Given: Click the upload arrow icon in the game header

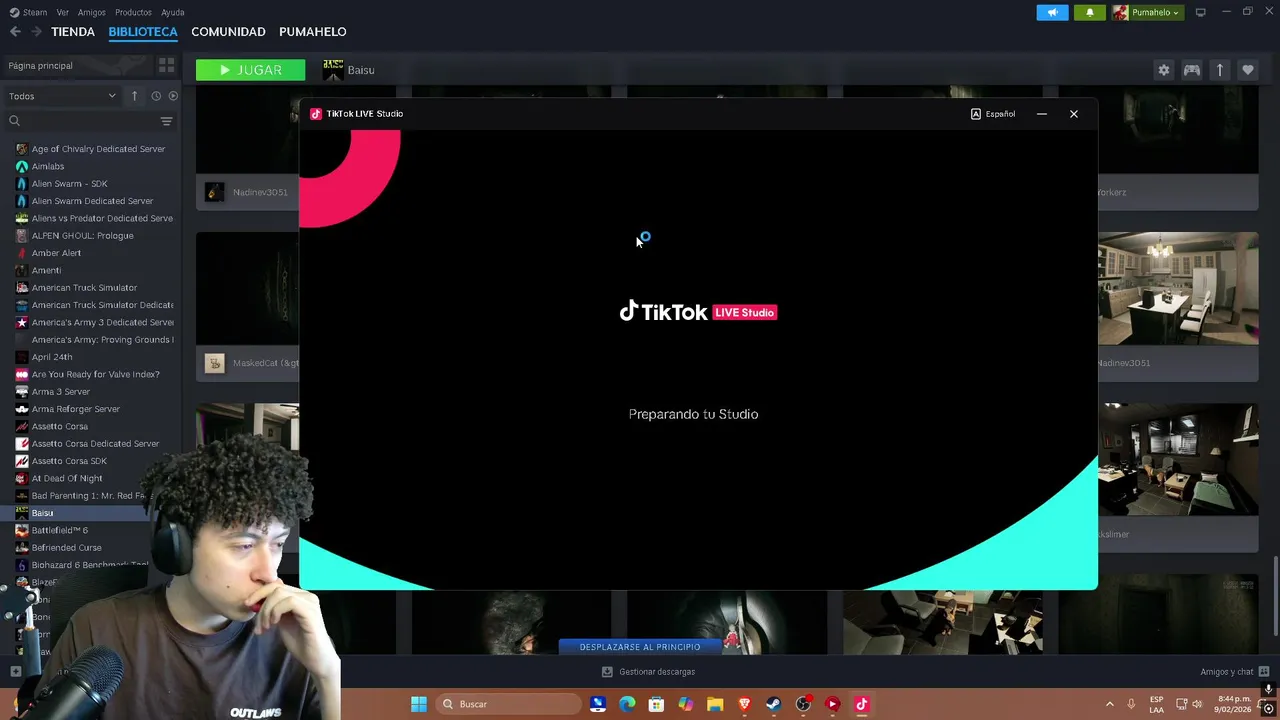Looking at the screenshot, I should point(1220,70).
